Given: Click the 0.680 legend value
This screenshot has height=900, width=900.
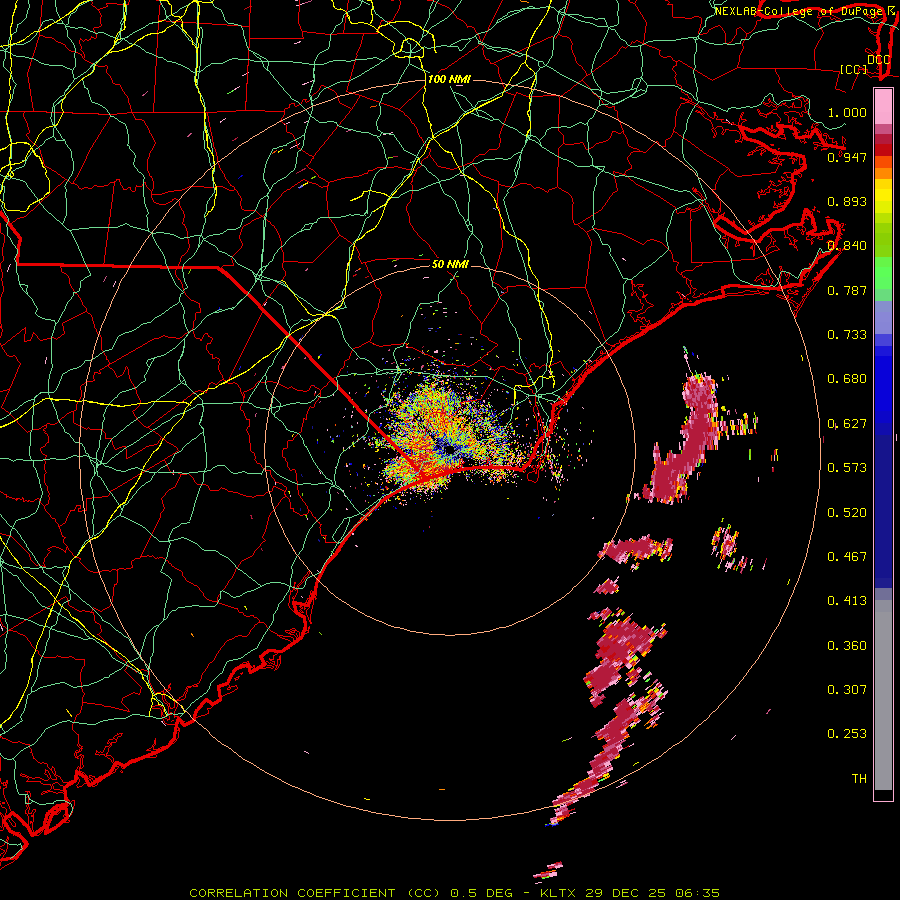Looking at the screenshot, I should coord(847,379).
